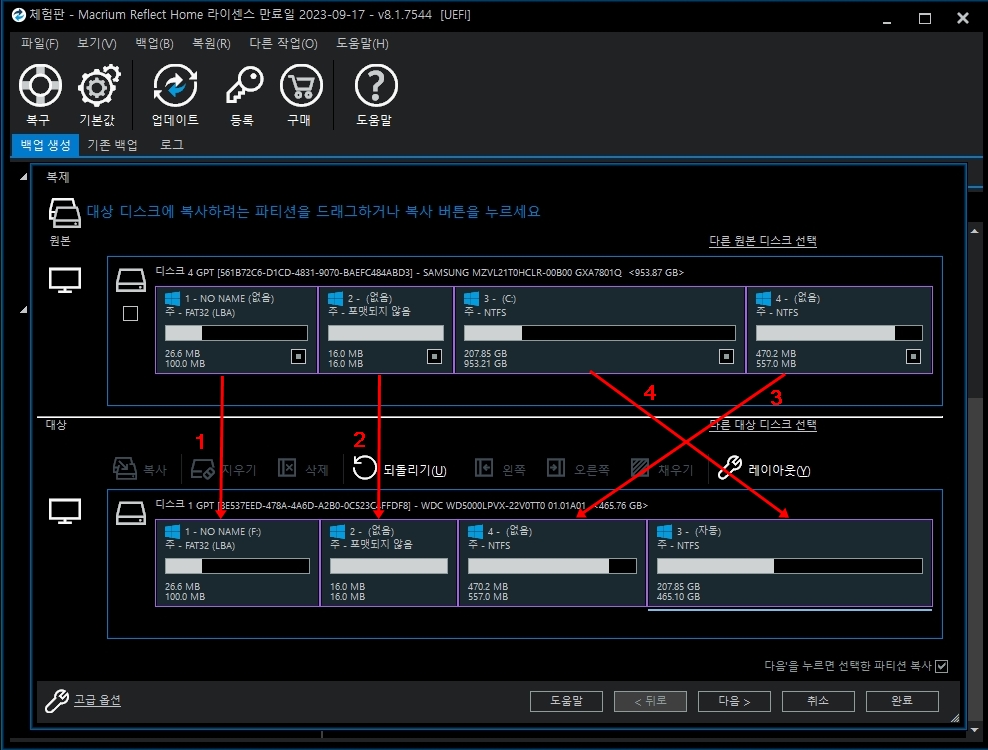Viewport: 988px width, 750px height.
Task: Open the 구매 shopping cart icon
Action: 301,86
